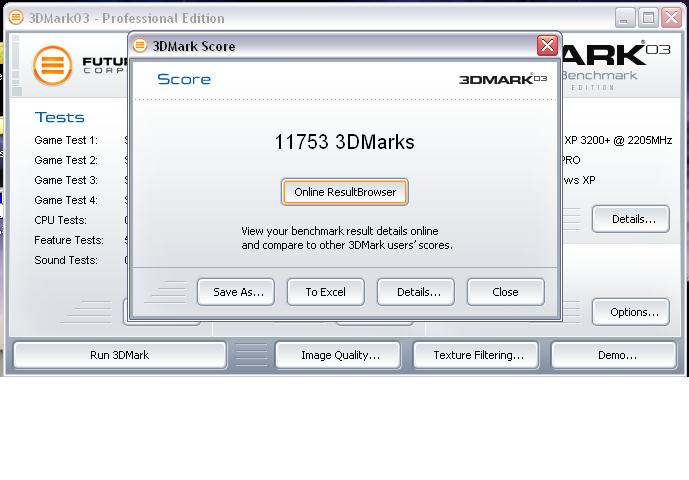Launch the Demo... button
This screenshot has width=689, height=480.
tap(613, 355)
